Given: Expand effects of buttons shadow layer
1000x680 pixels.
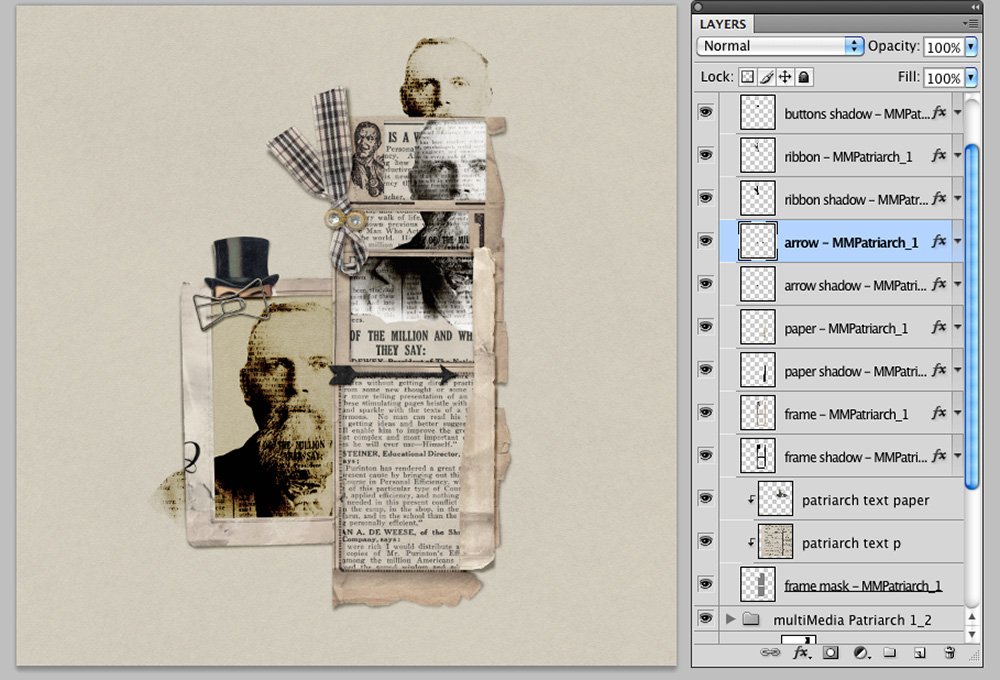Looking at the screenshot, I should pyautogui.click(x=957, y=113).
